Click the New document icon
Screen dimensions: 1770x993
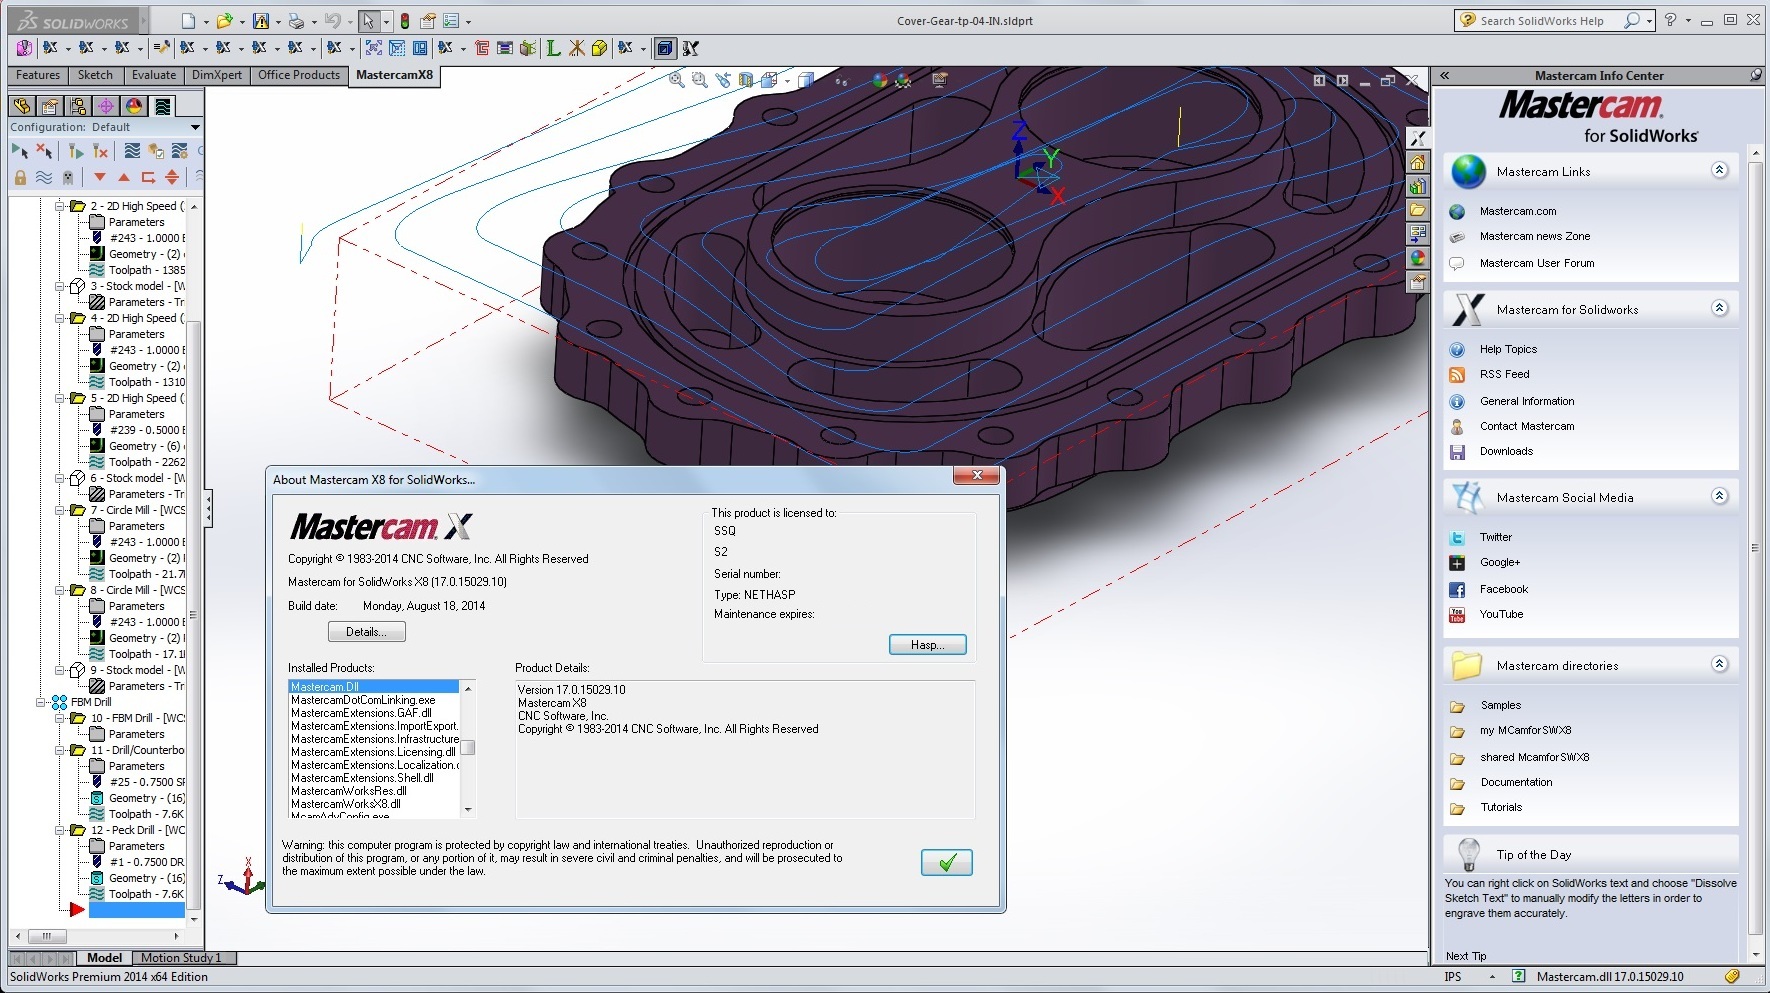click(x=188, y=20)
